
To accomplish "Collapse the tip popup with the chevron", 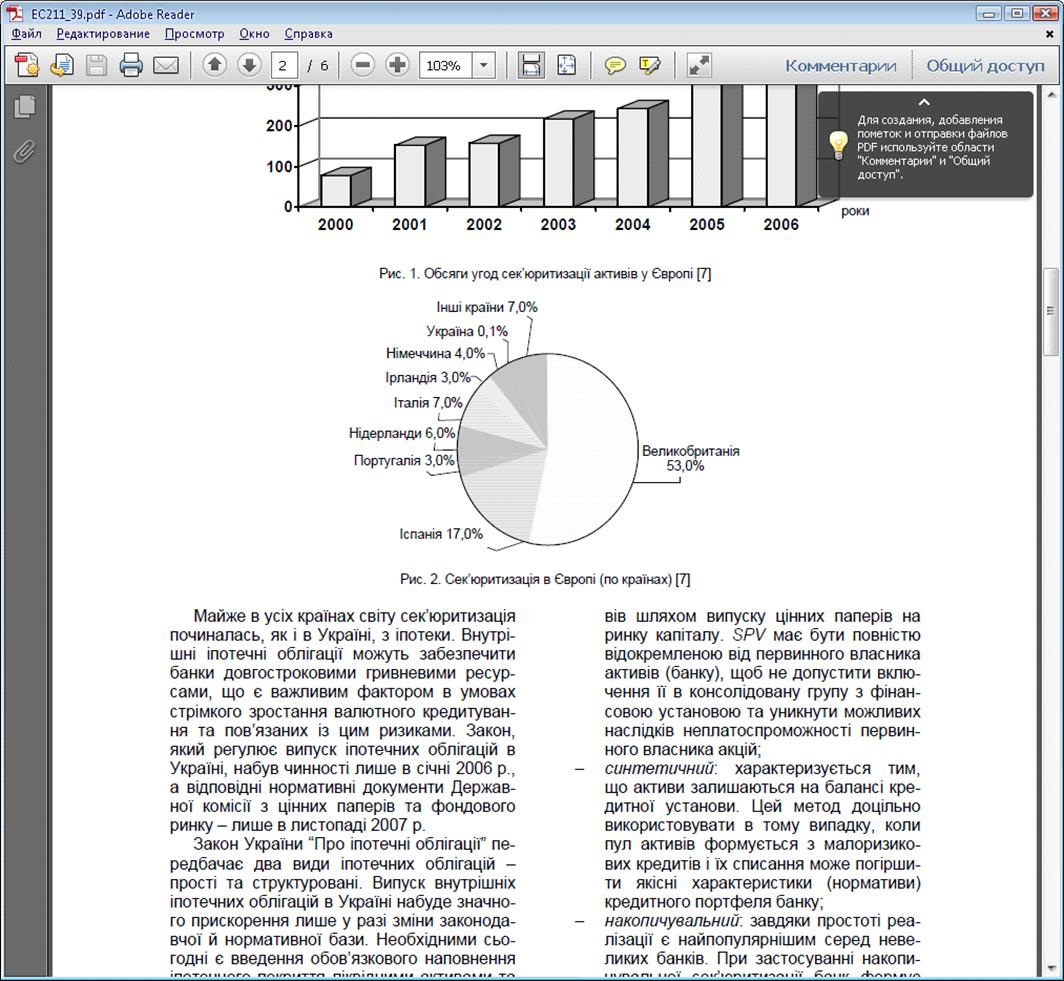I will (x=924, y=102).
